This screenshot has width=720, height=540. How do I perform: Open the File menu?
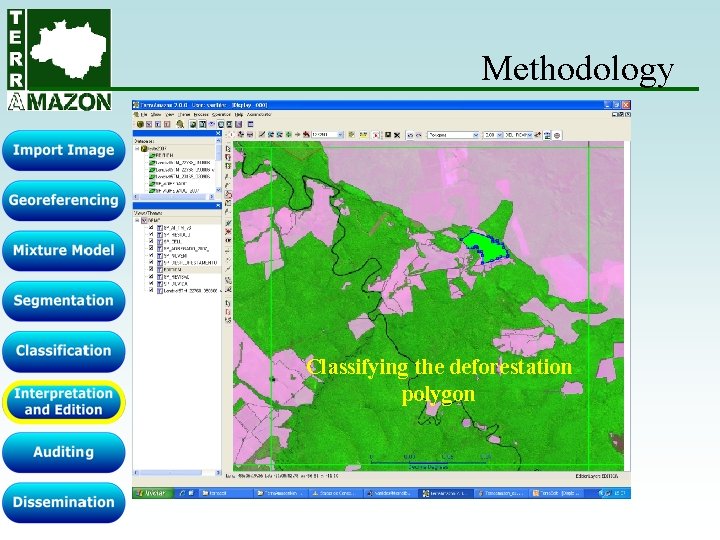tap(144, 114)
